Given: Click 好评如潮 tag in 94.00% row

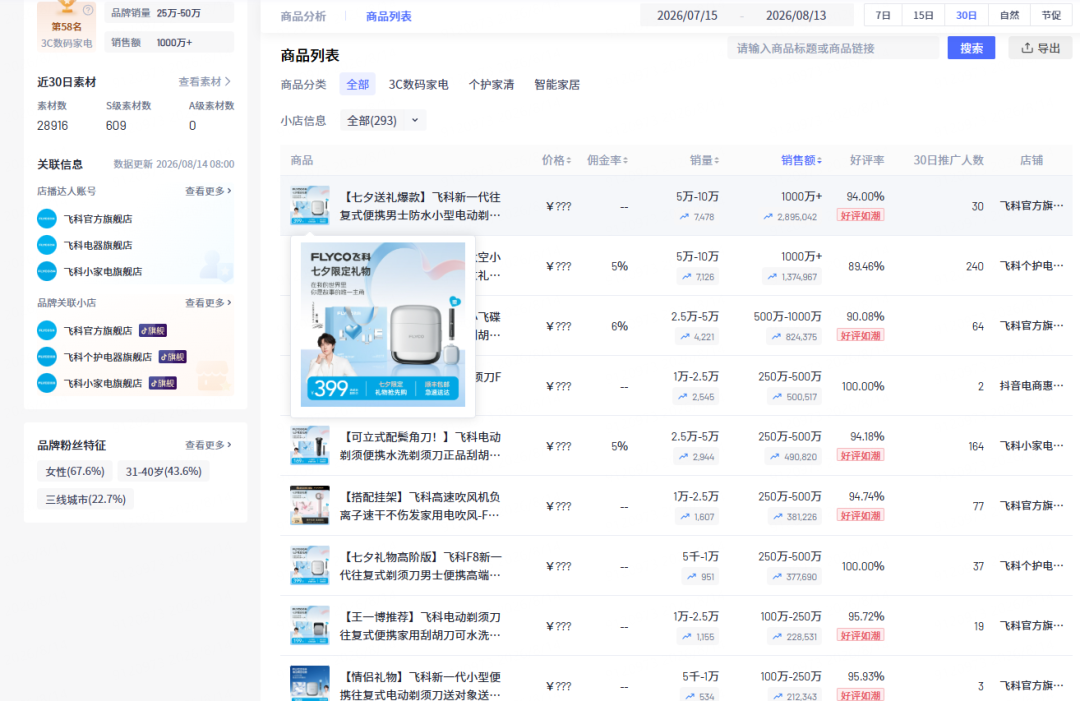Looking at the screenshot, I should pos(861,216).
